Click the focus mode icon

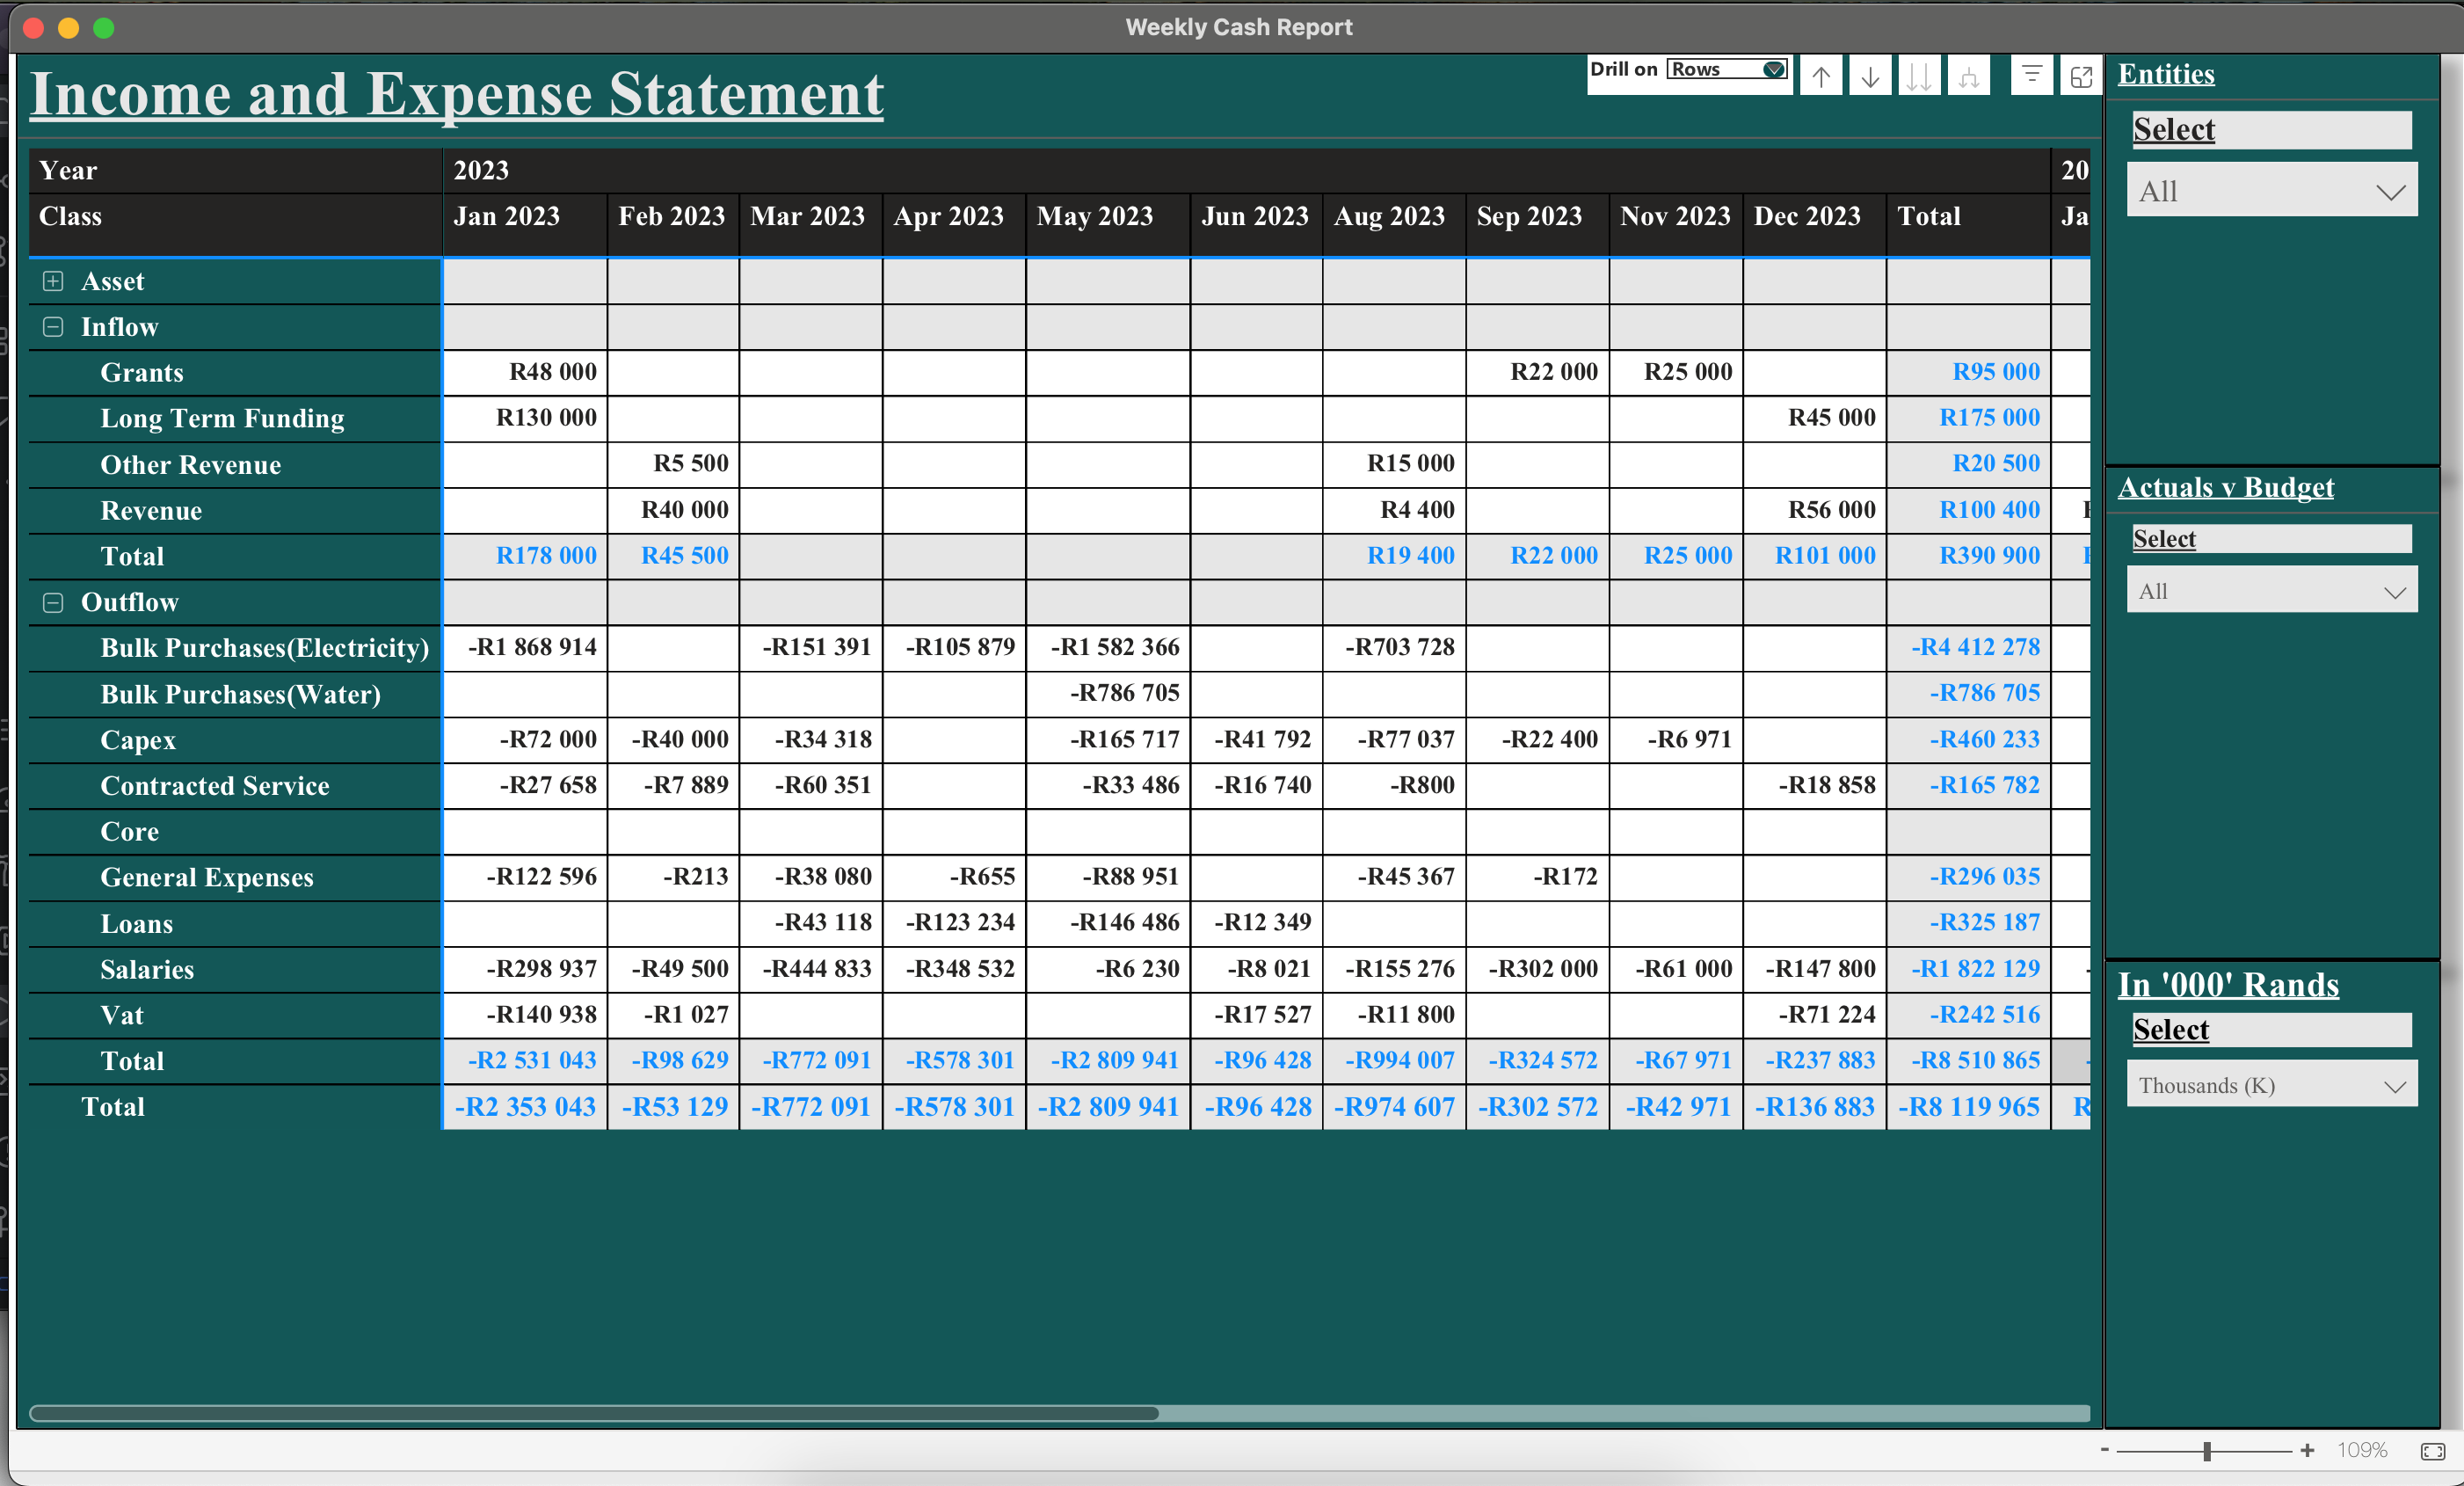tap(2080, 76)
